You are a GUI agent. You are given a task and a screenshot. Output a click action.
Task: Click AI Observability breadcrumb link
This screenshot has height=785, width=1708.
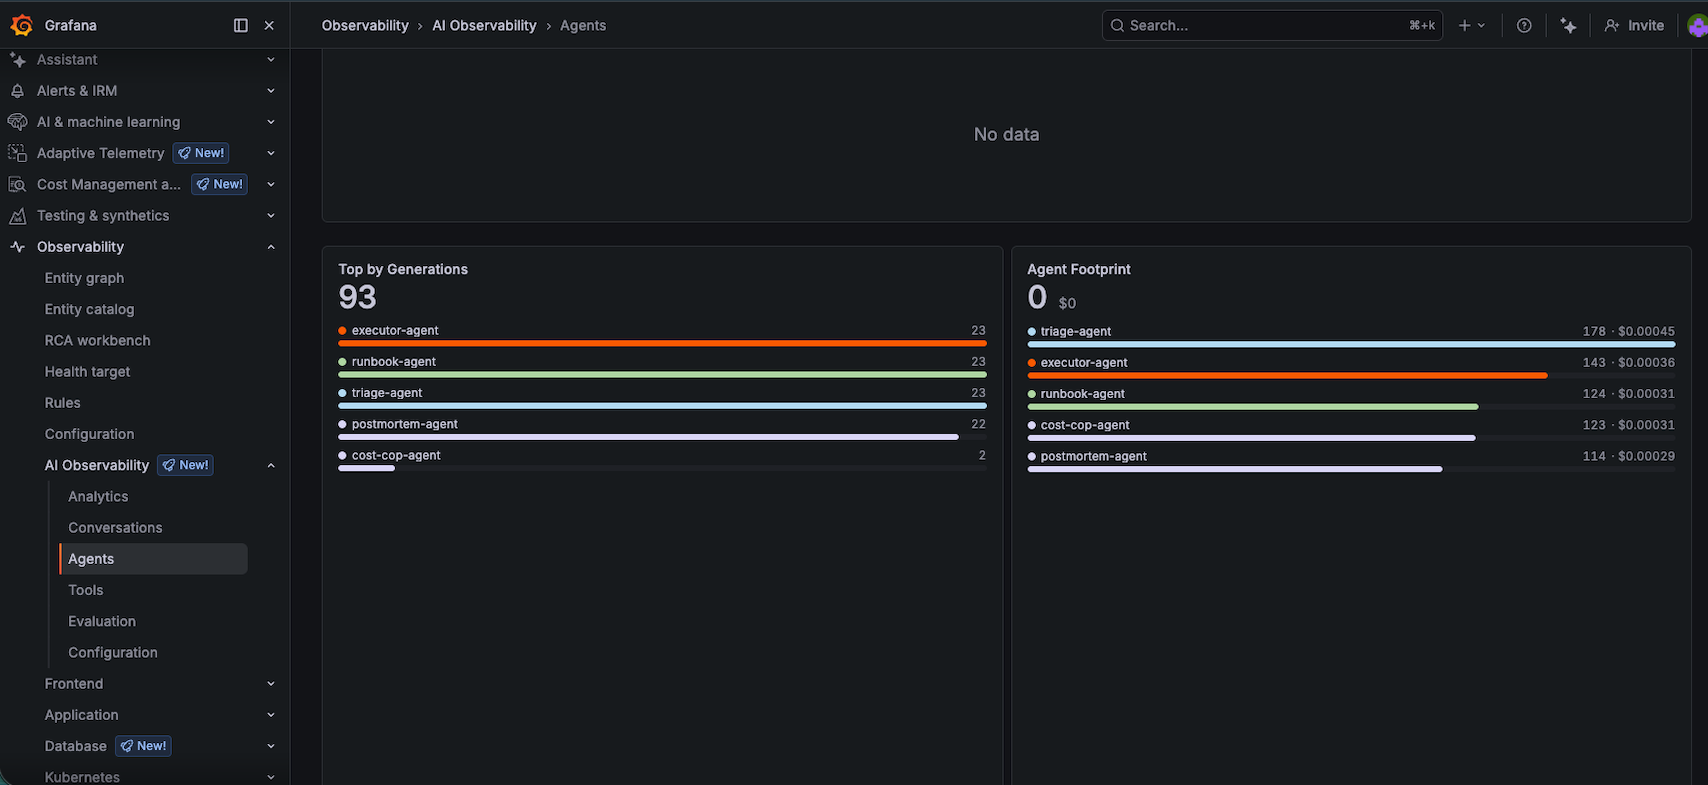tap(484, 25)
